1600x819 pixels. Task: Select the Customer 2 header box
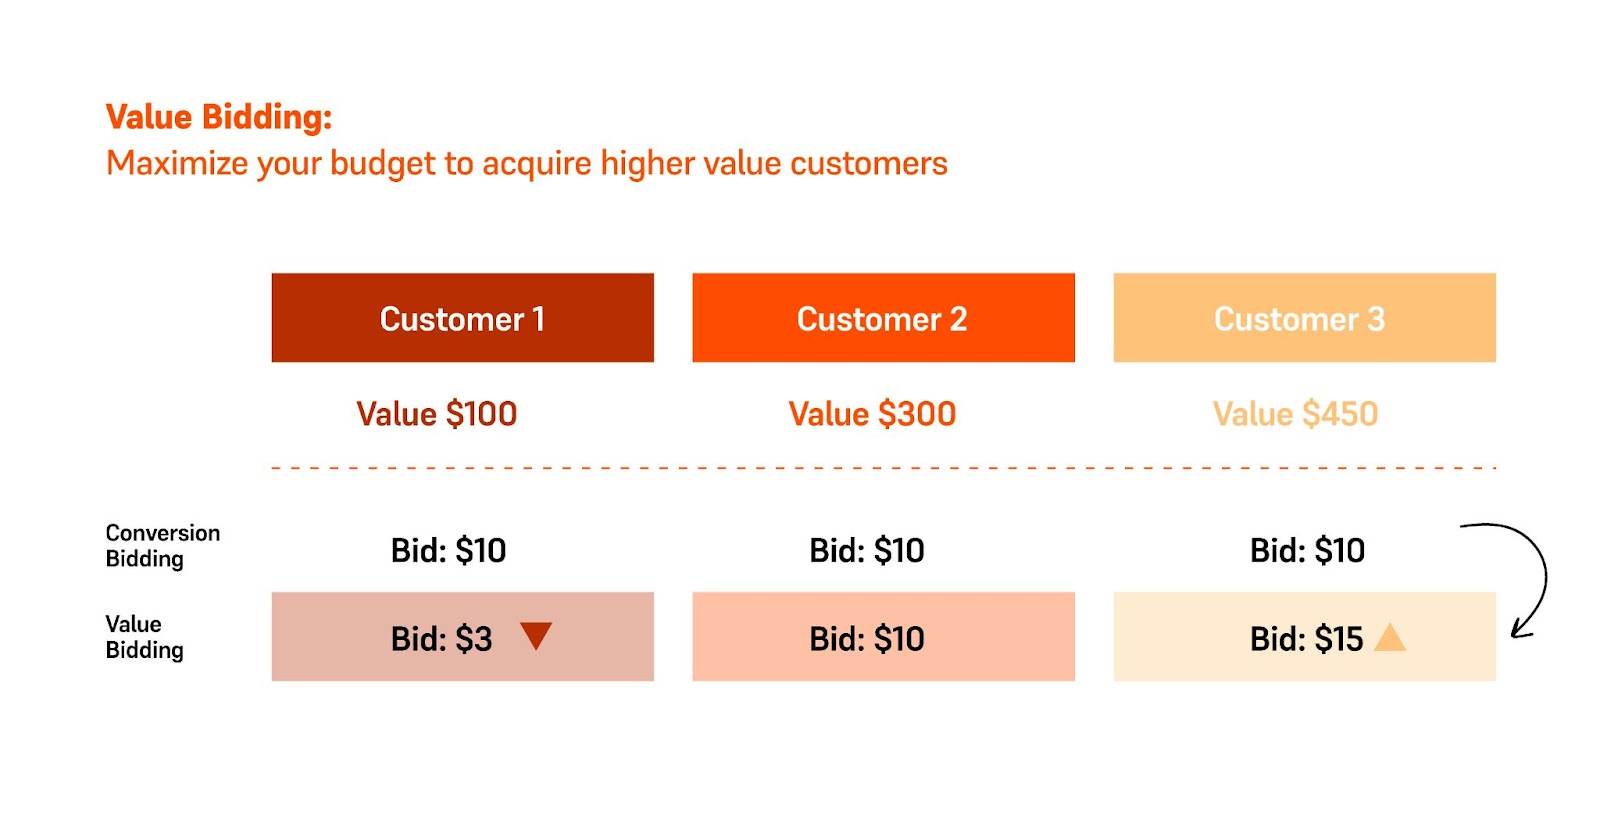883,318
